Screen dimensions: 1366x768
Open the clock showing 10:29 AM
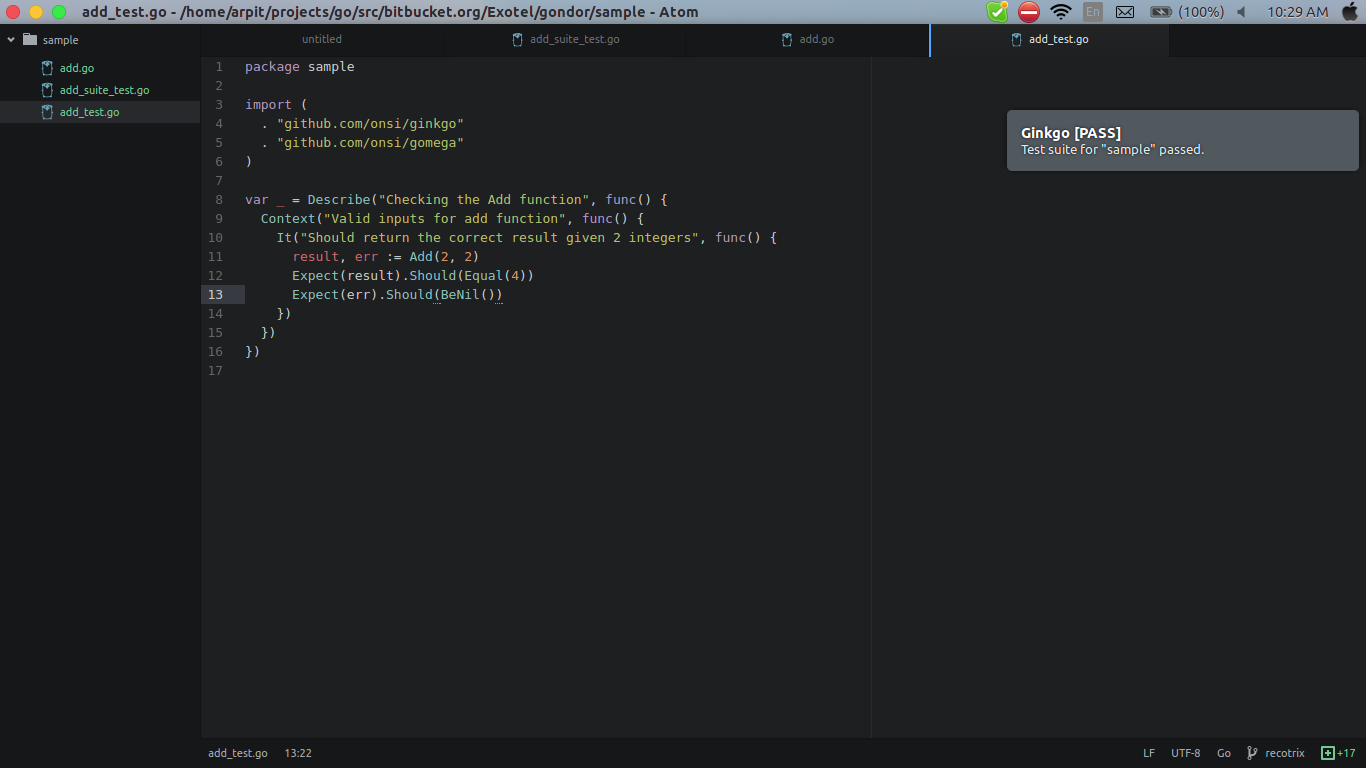1298,12
